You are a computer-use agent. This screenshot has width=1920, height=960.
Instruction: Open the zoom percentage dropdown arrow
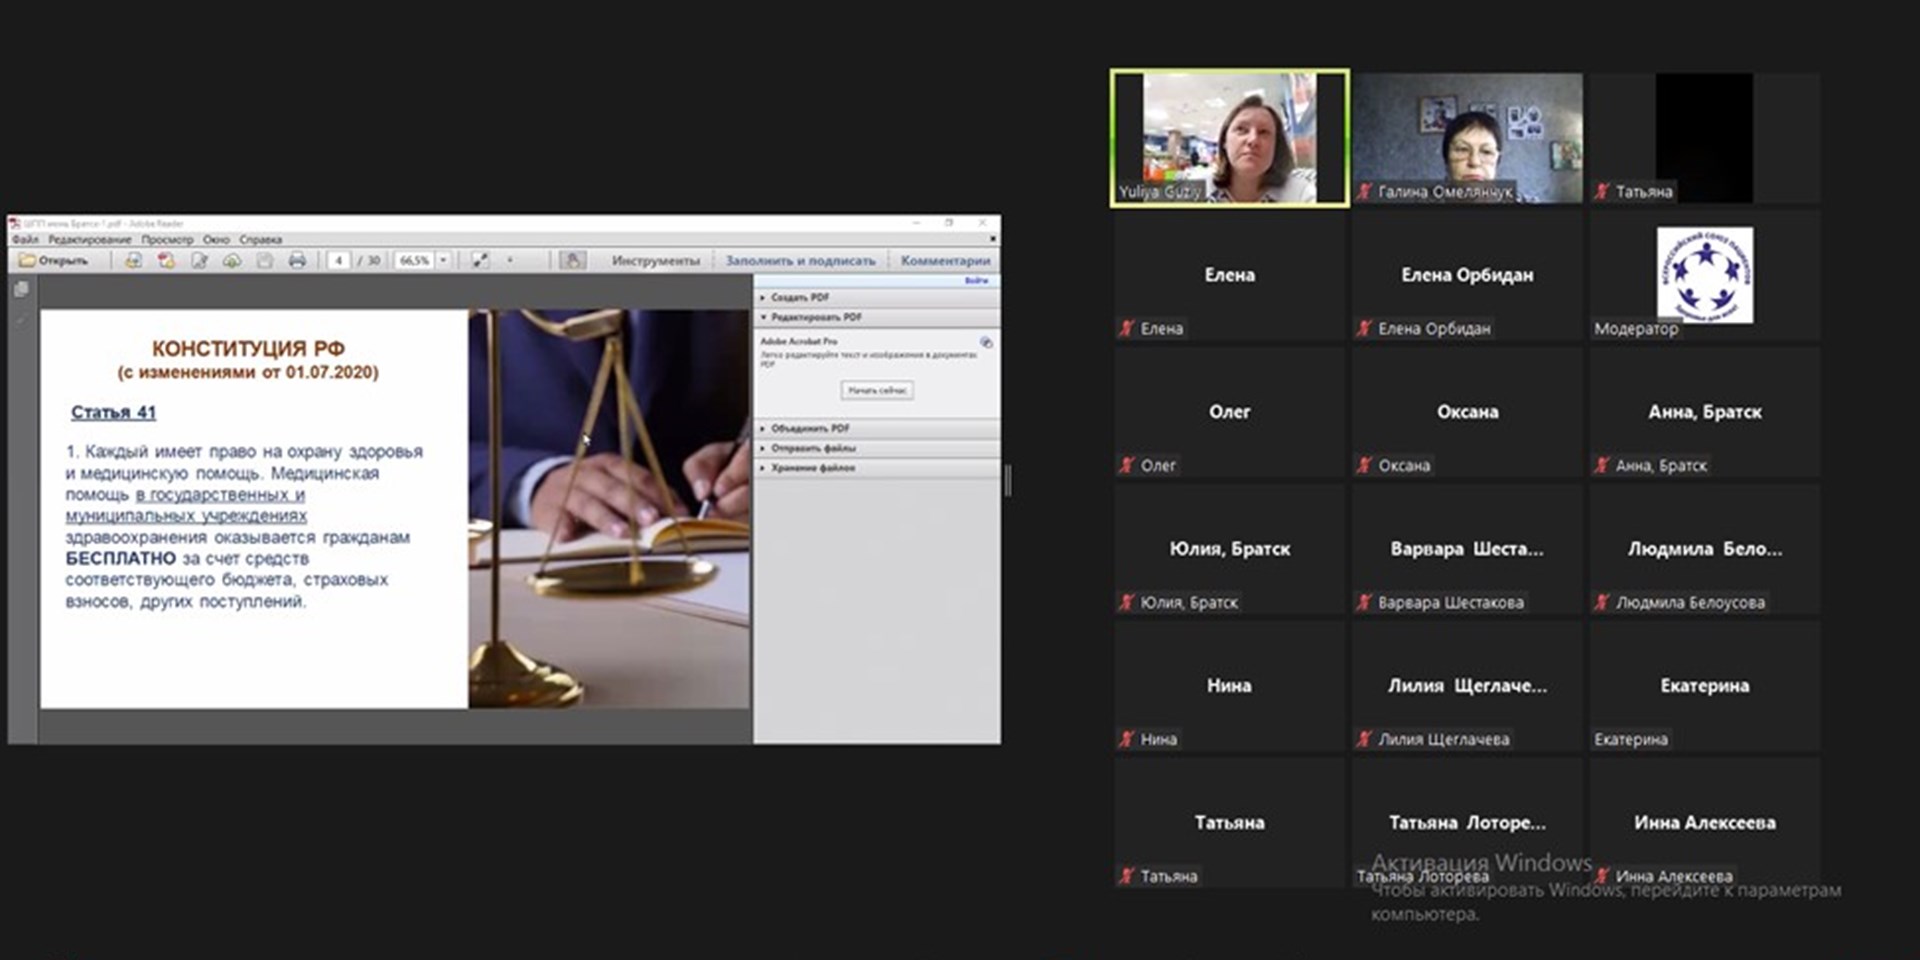[443, 261]
